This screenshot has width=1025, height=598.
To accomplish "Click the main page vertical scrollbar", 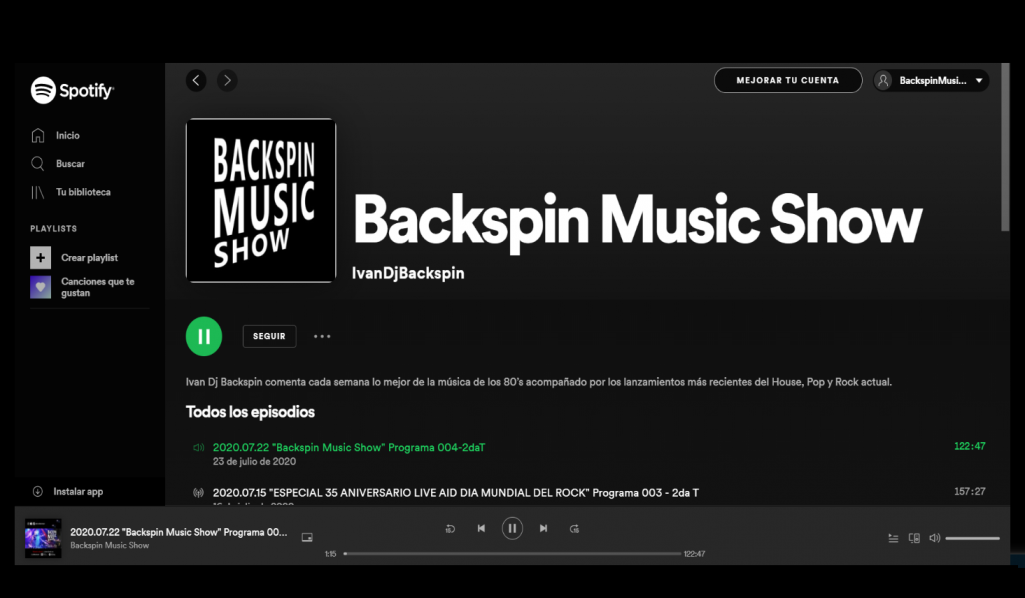I will click(1005, 147).
